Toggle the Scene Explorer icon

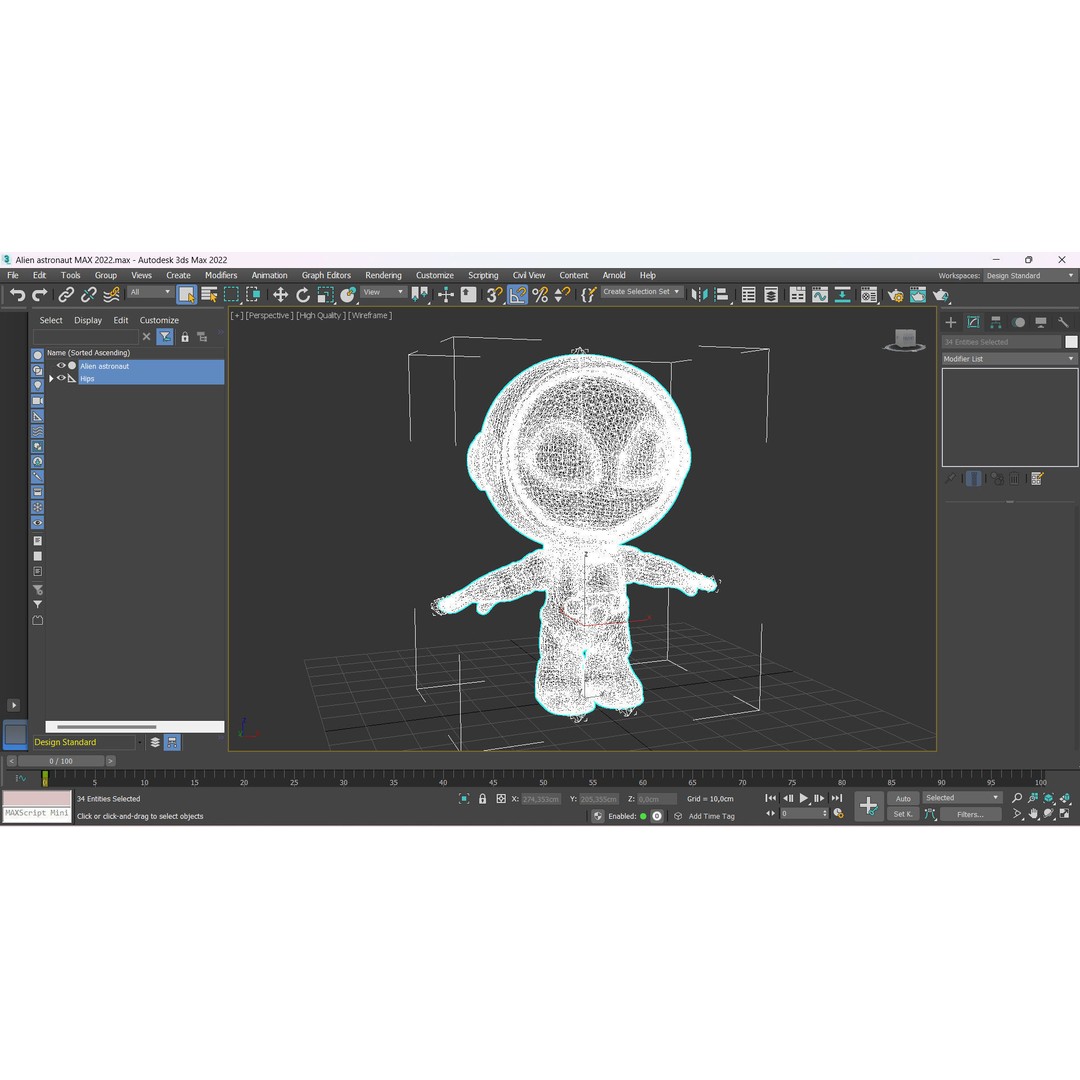click(749, 295)
